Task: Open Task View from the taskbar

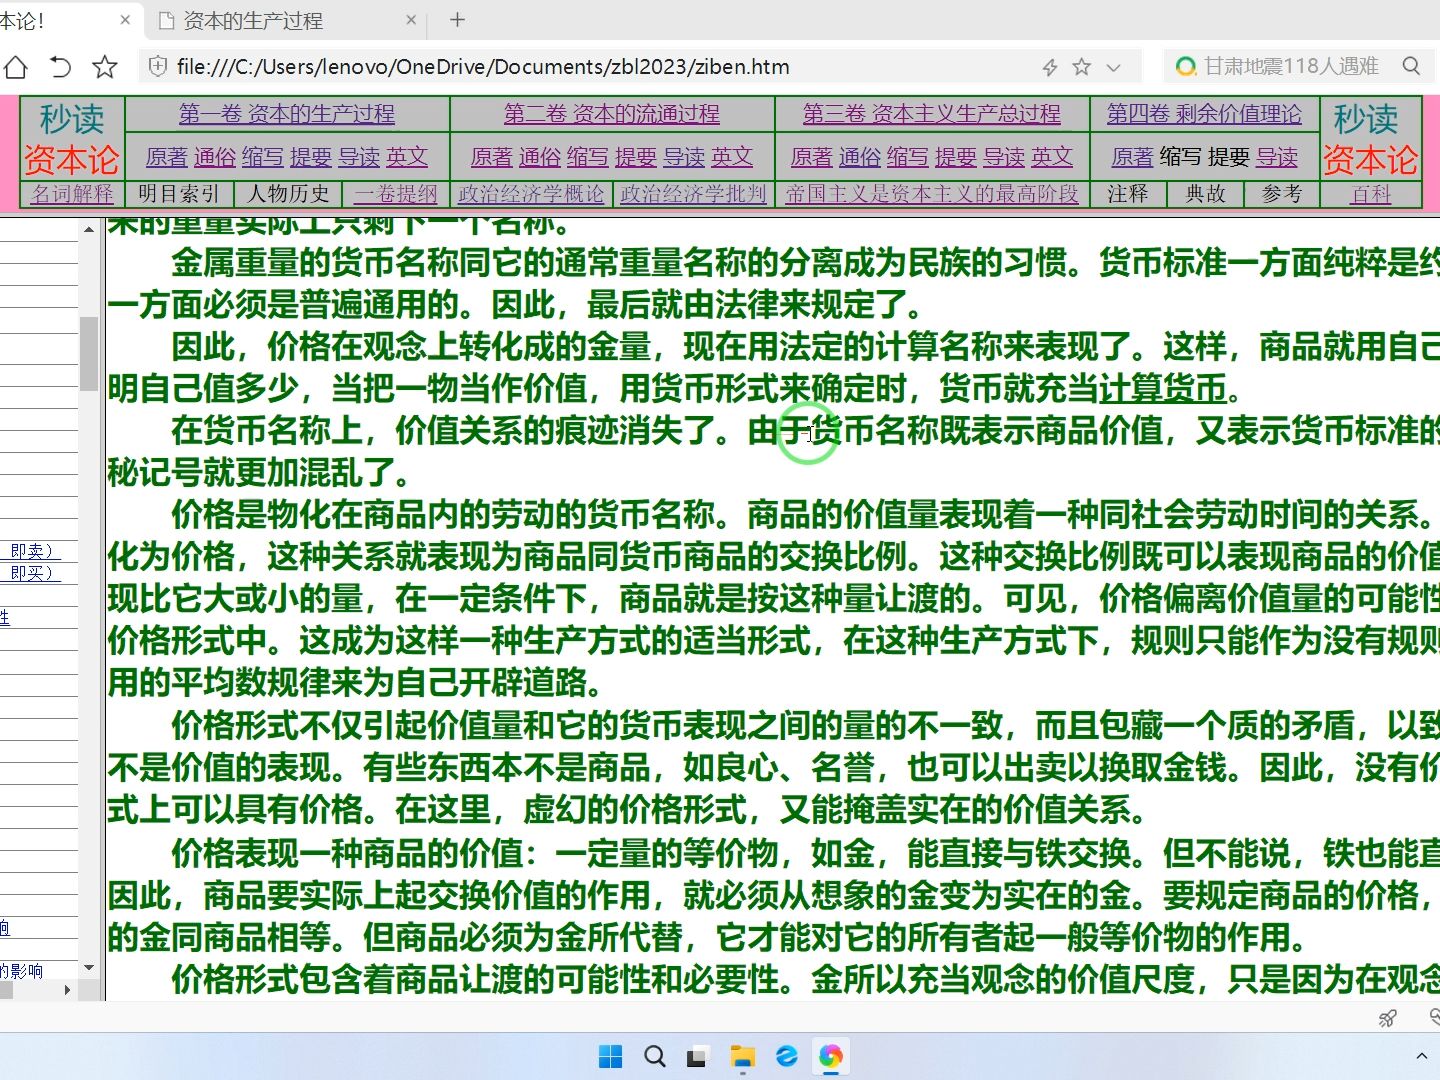Action: pyautogui.click(x=698, y=1056)
